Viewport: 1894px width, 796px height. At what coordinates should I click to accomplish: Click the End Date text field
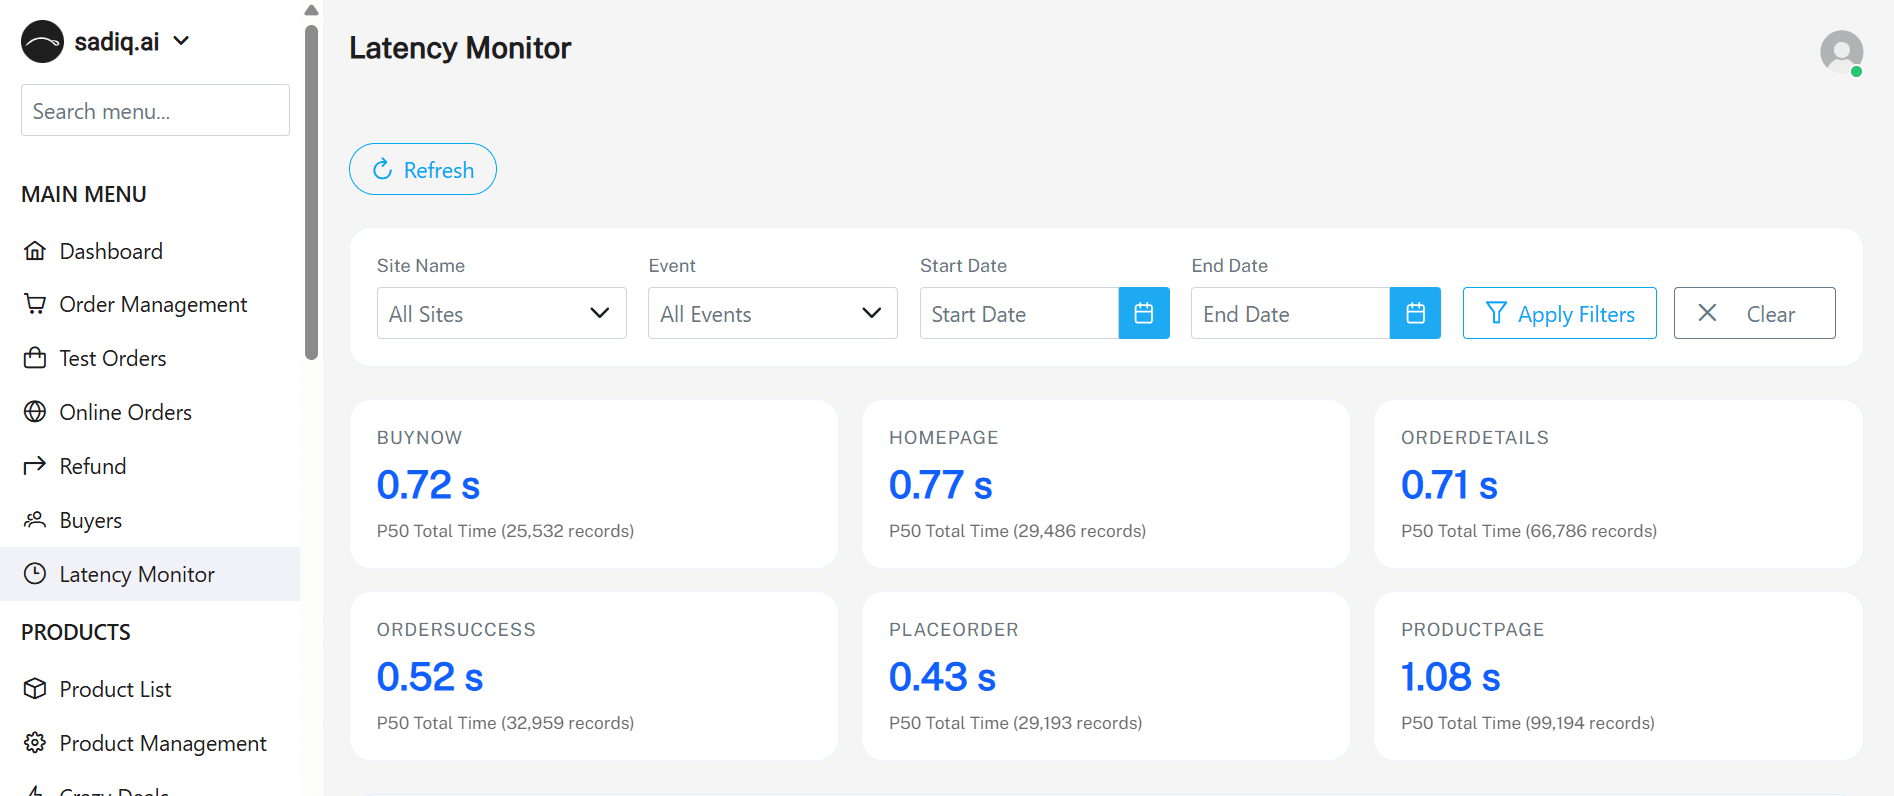point(1290,313)
